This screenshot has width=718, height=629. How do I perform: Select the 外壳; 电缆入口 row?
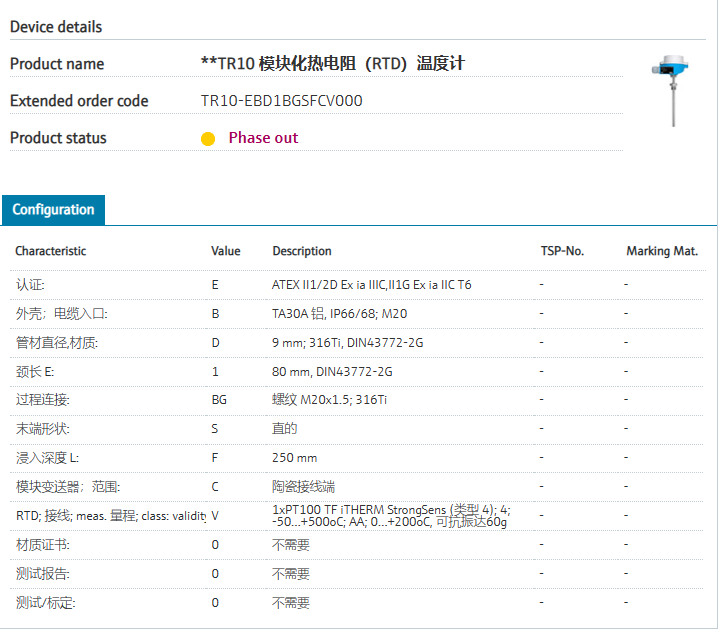60,314
